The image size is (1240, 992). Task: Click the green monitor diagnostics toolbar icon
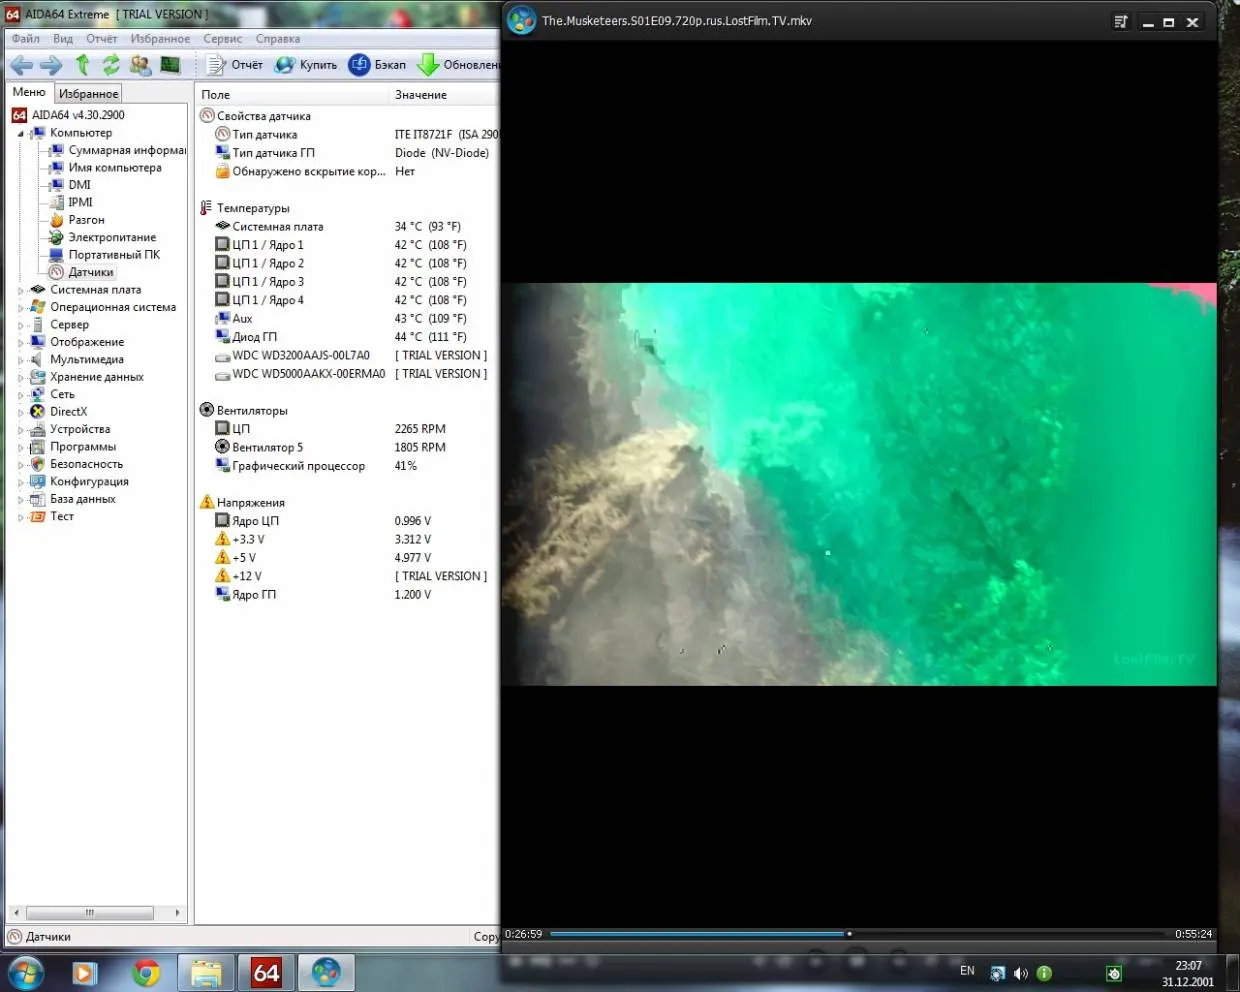click(170, 65)
